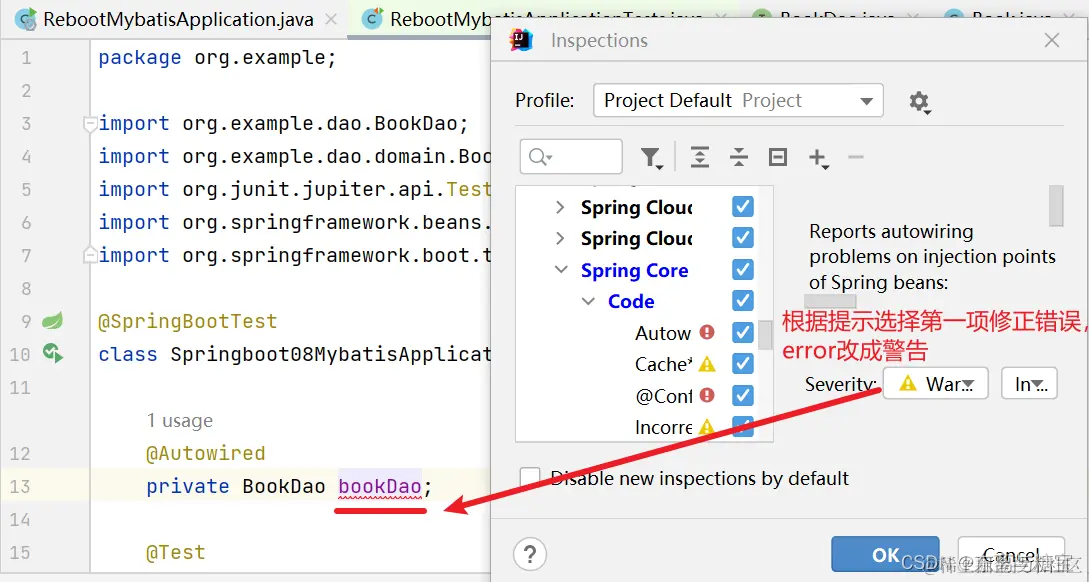Click the run test gutter icon at line 10

[53, 354]
